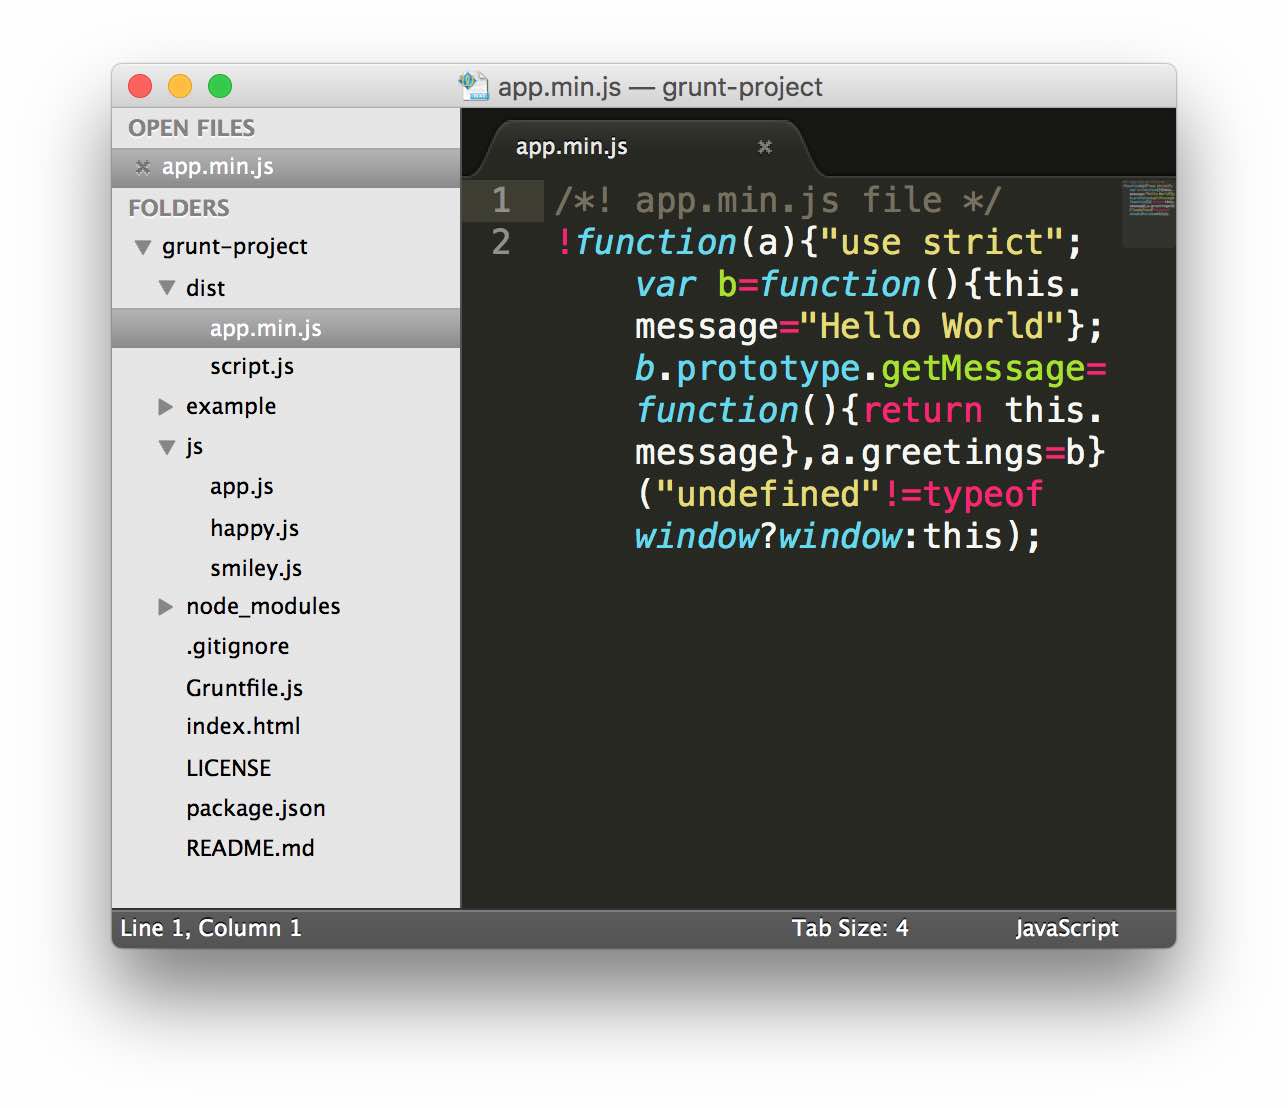Collapse the dist folder
Screen dimensions: 1288x1108
tap(166, 287)
